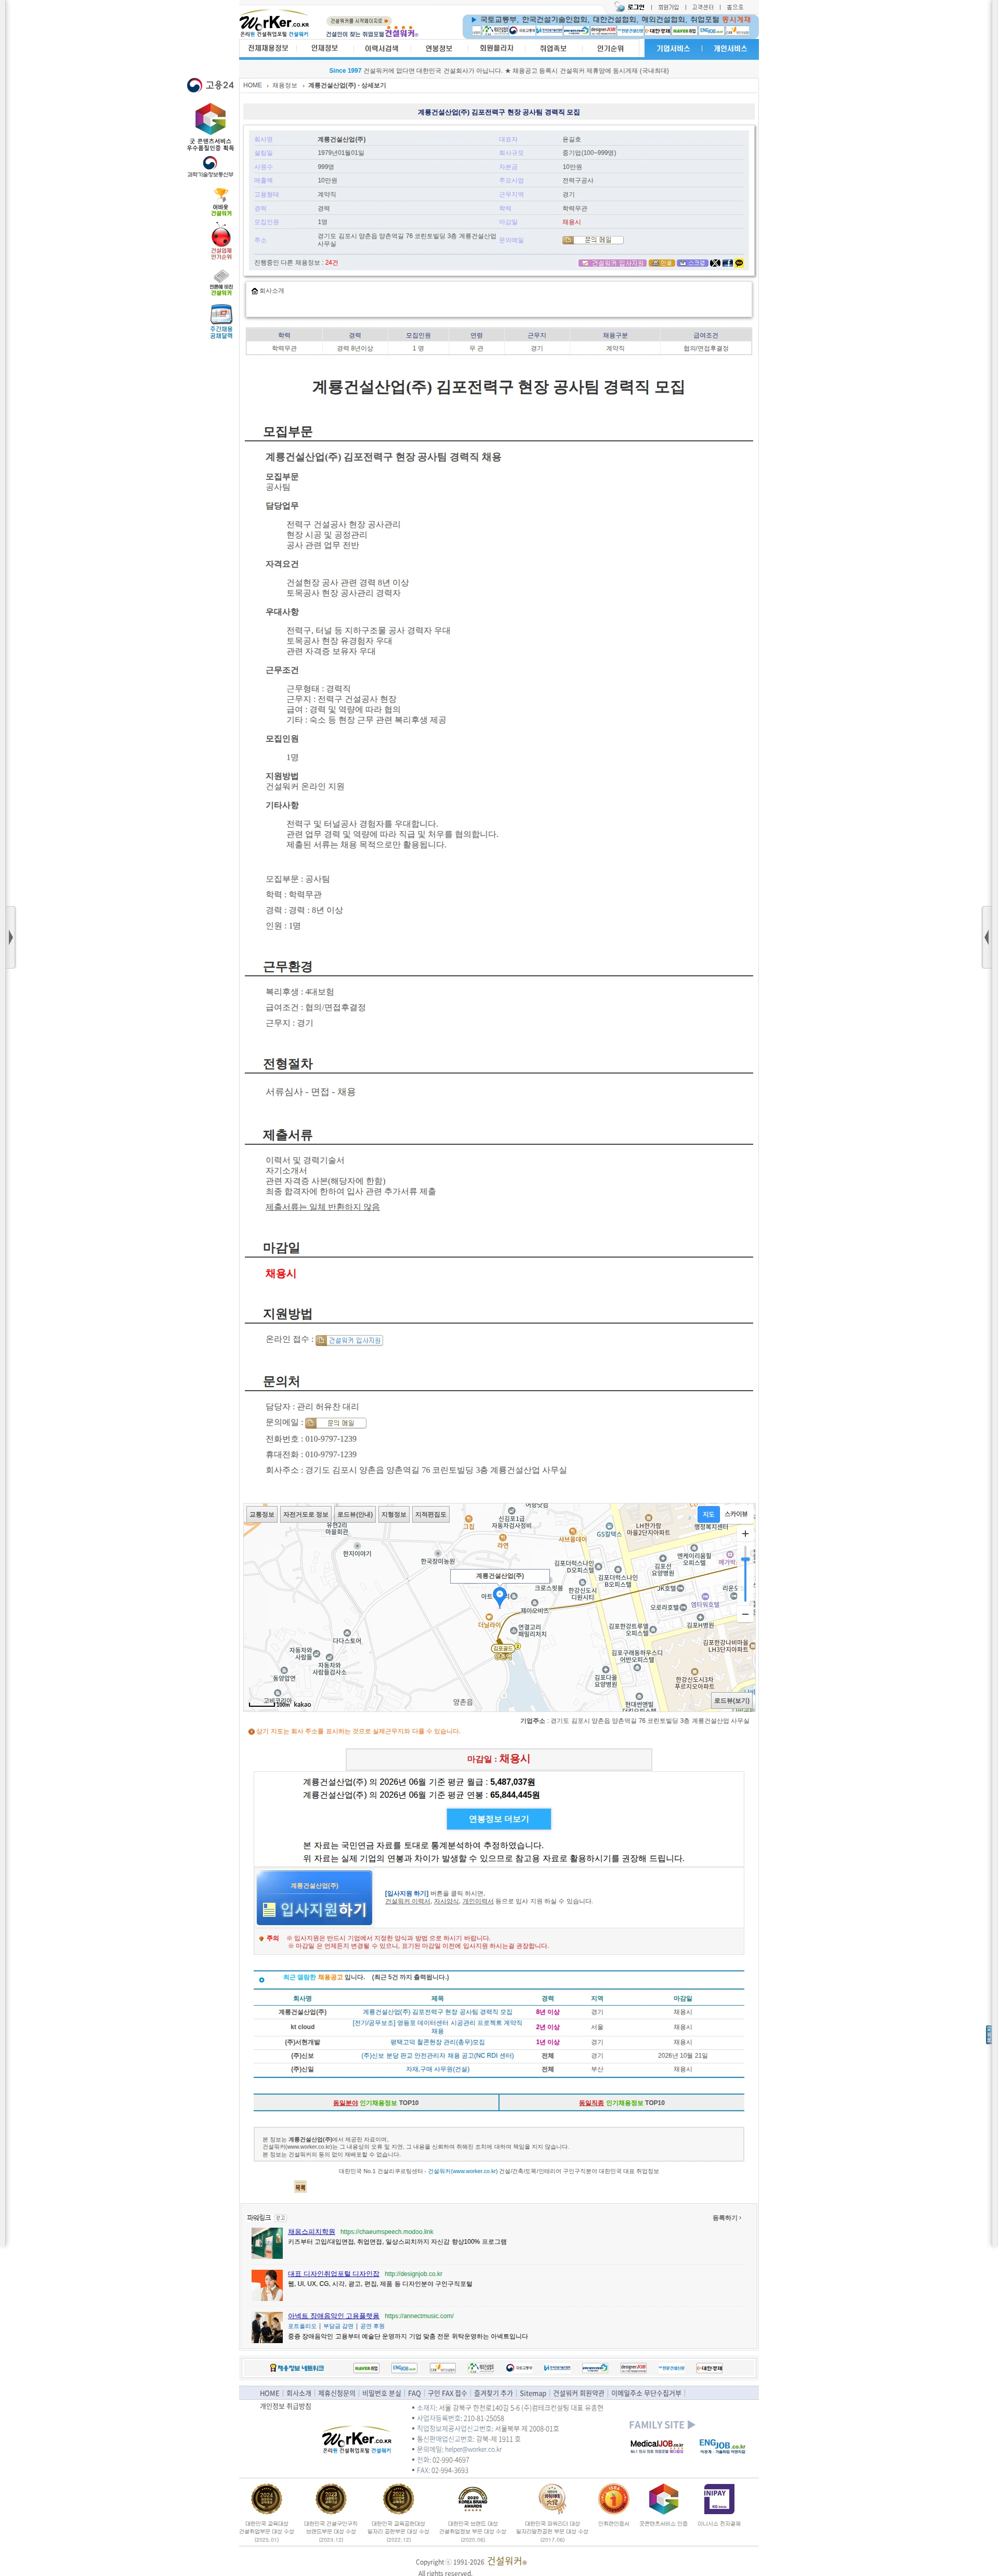Expand the right side panel arrow
998x2576 pixels.
click(987, 937)
